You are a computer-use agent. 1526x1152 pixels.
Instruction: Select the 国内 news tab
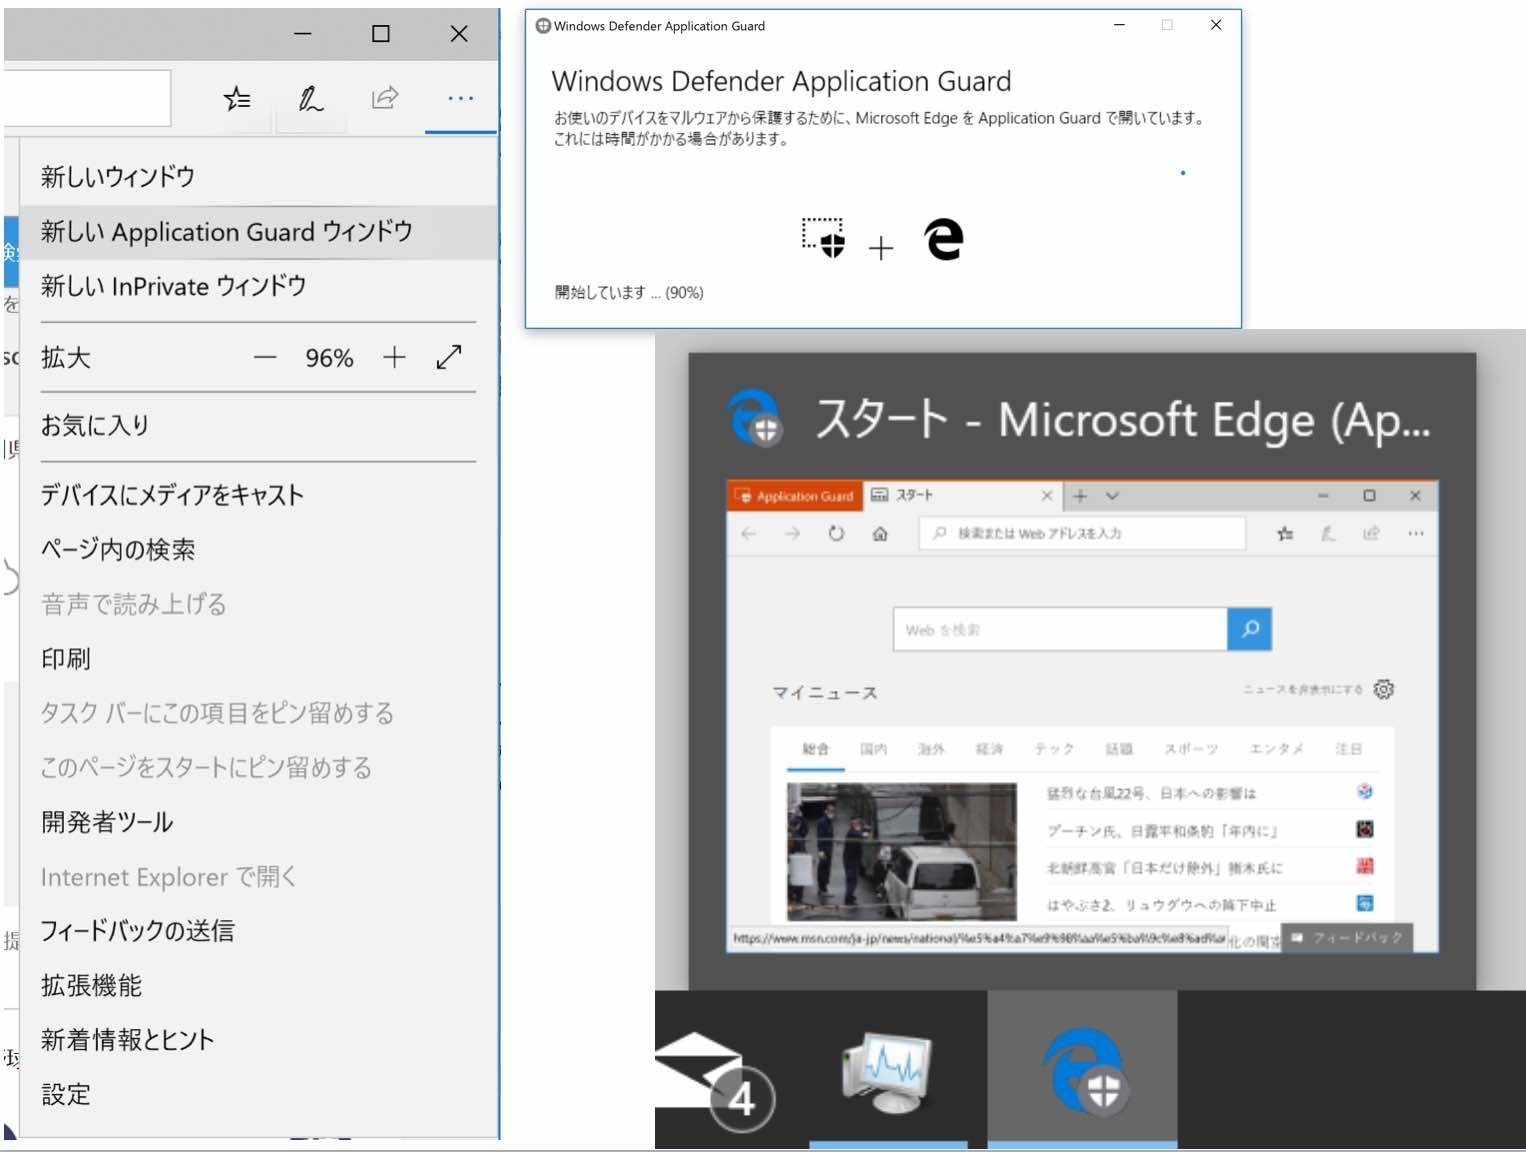(x=873, y=749)
